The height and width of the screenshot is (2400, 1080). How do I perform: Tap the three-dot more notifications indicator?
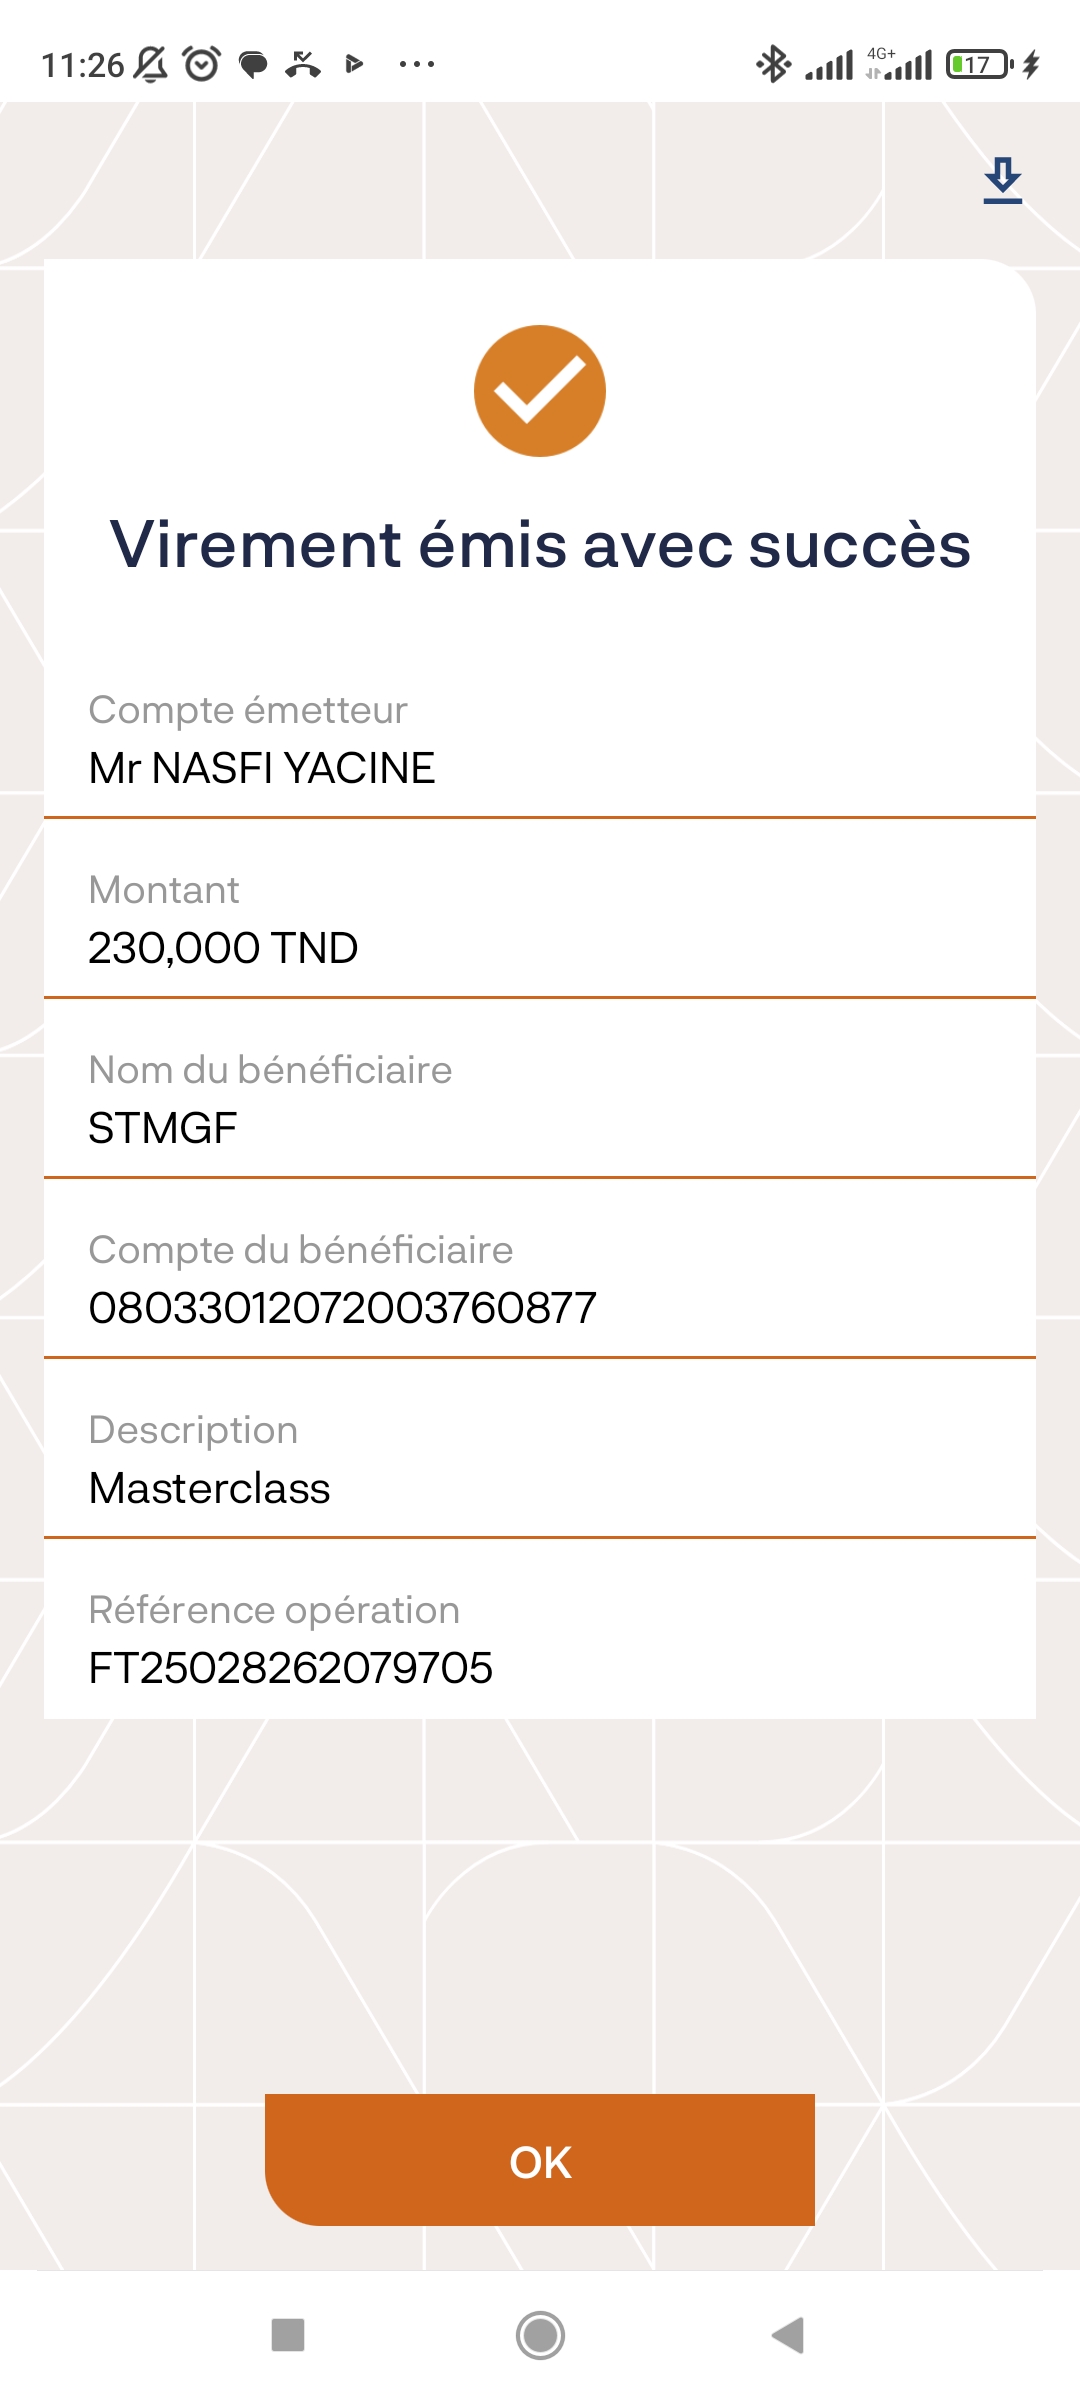(416, 65)
